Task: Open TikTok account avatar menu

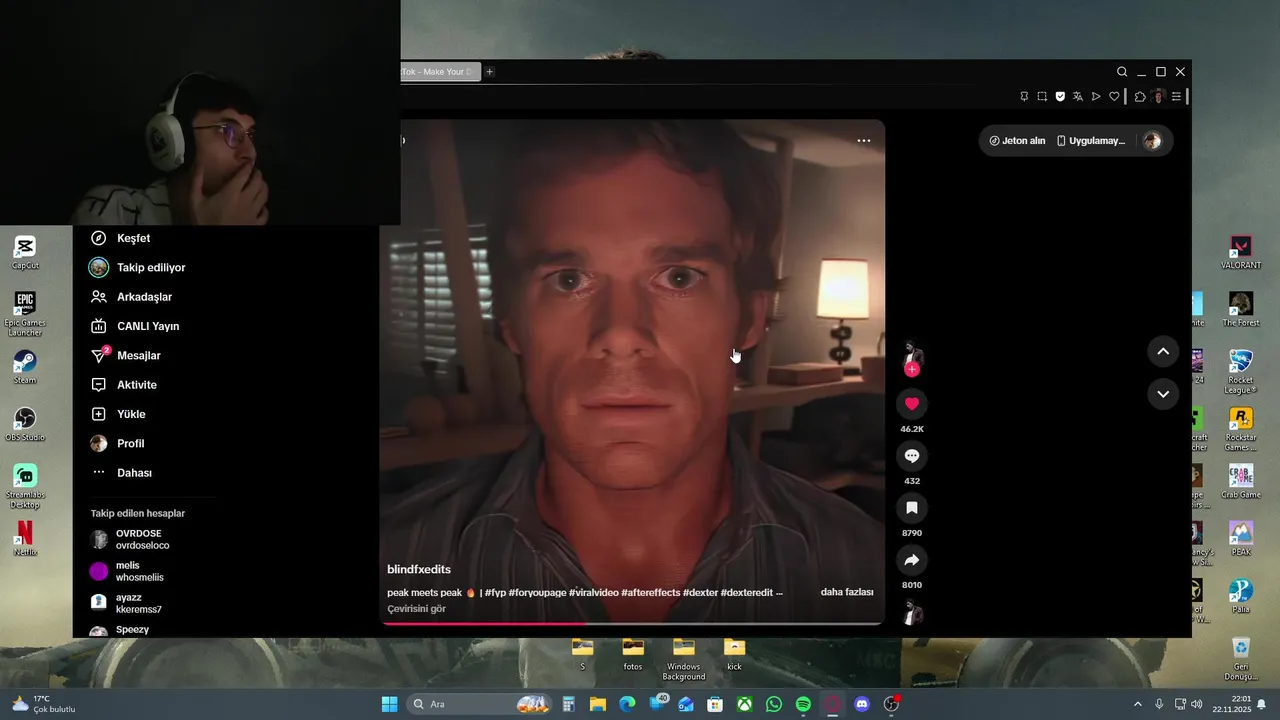Action: point(1152,141)
